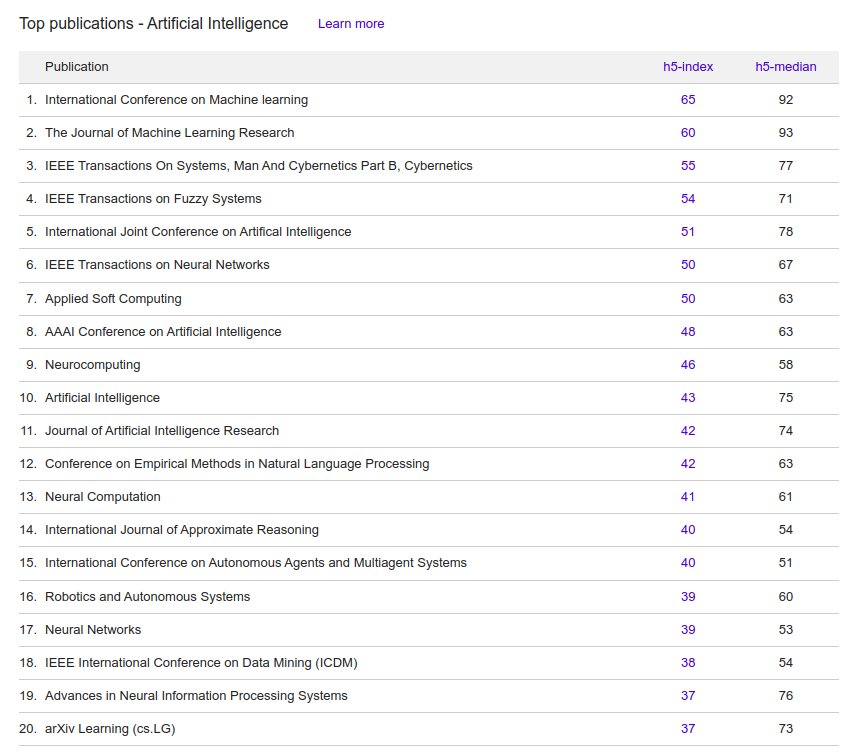The image size is (852, 754).
Task: Click the page title 'Top publications - Artificial Intelligence'
Action: click(x=154, y=24)
